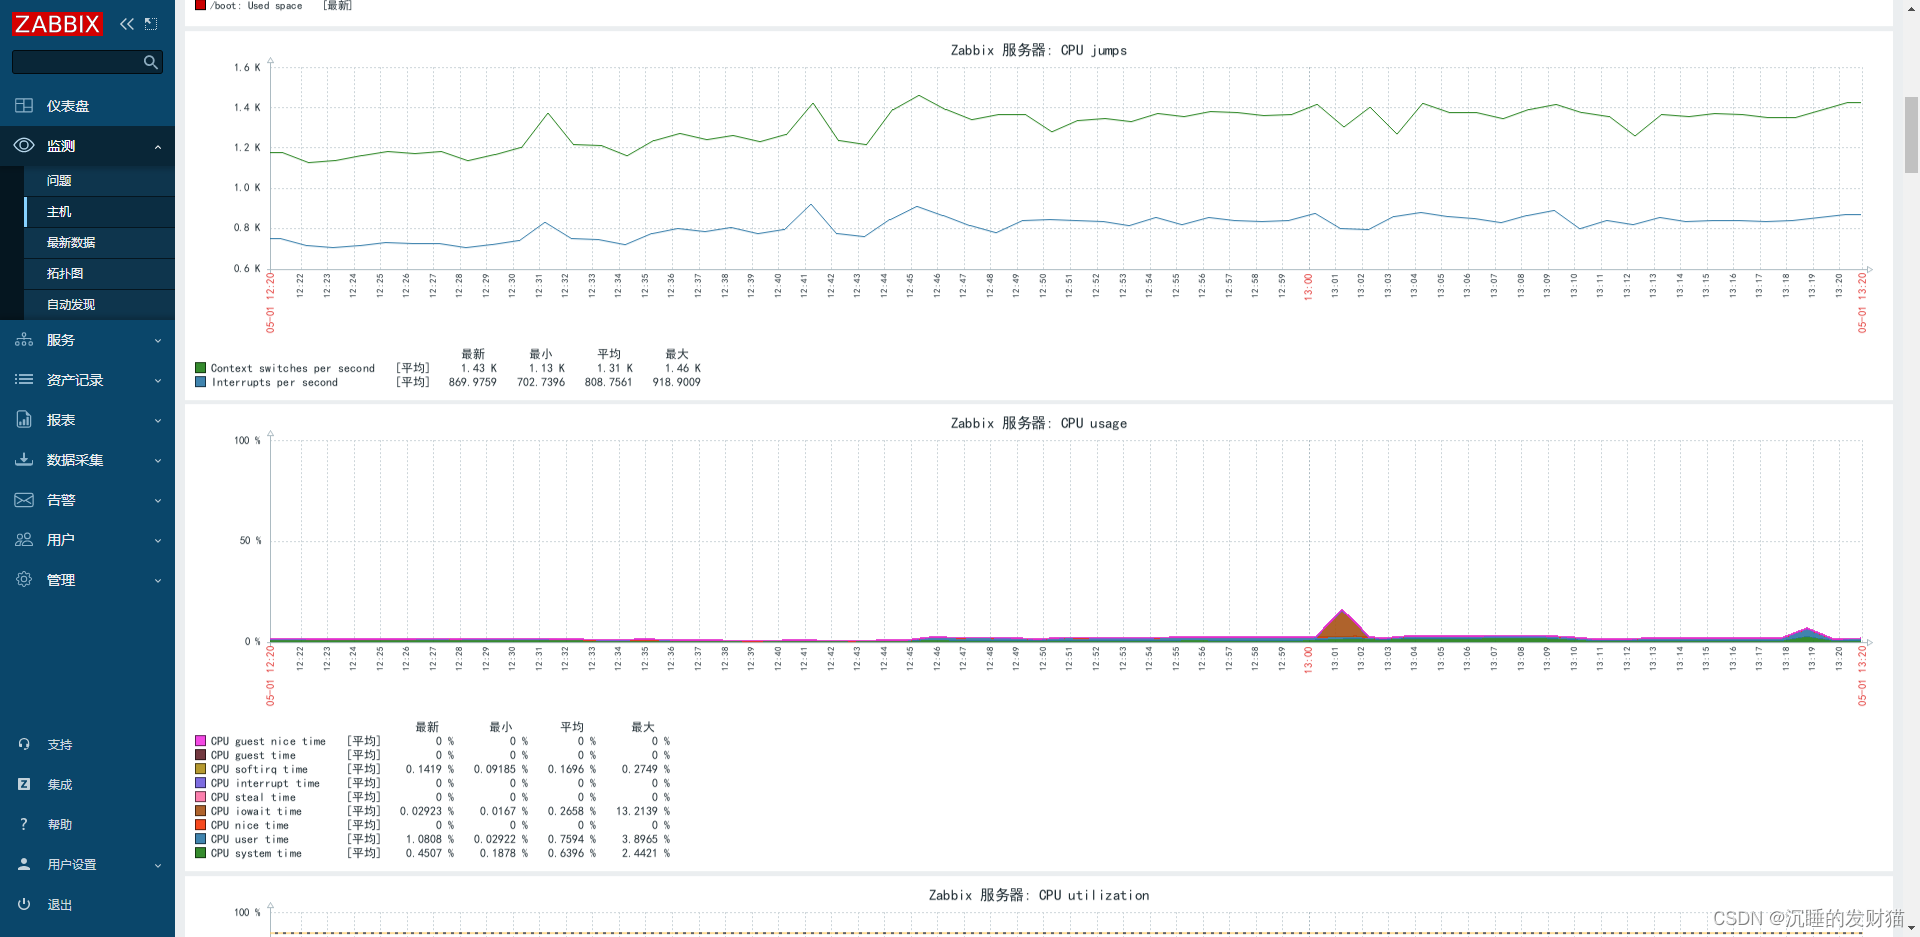Click the 数据采集 download icon
The width and height of the screenshot is (1920, 937).
point(24,460)
